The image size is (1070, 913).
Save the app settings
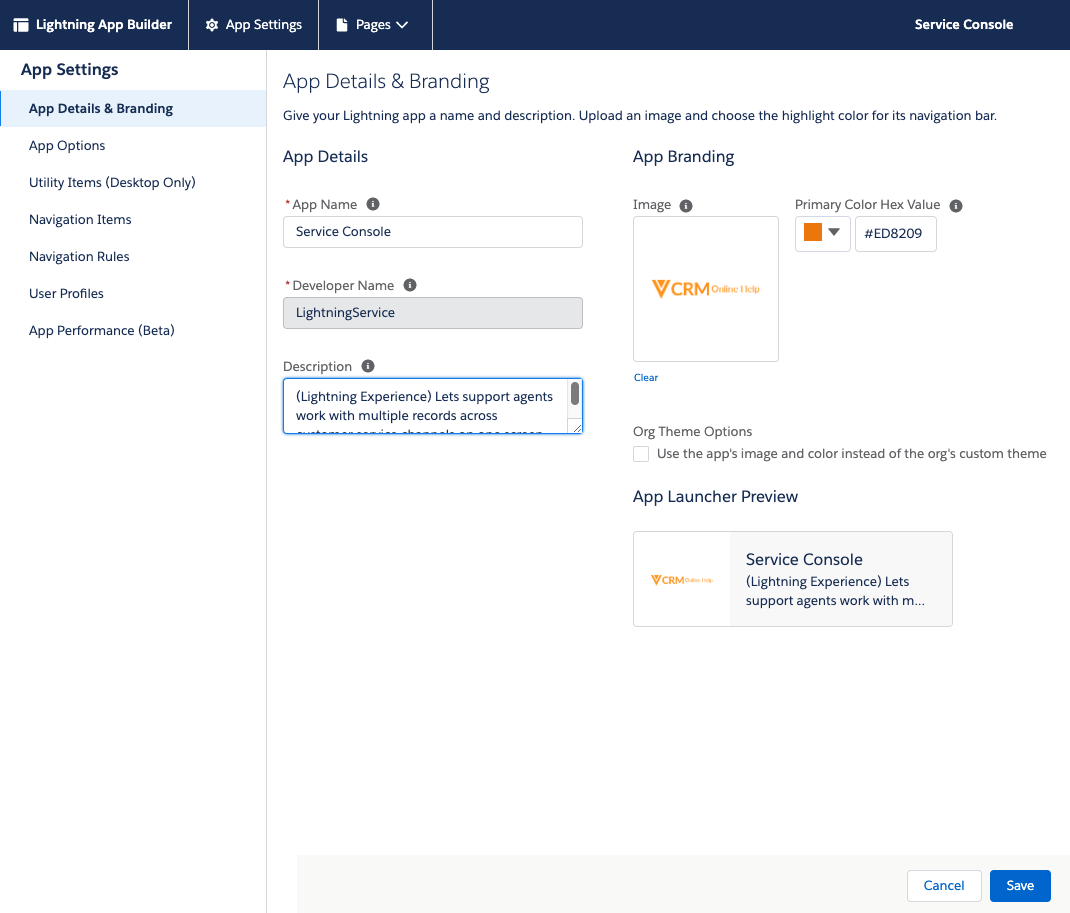click(1020, 885)
